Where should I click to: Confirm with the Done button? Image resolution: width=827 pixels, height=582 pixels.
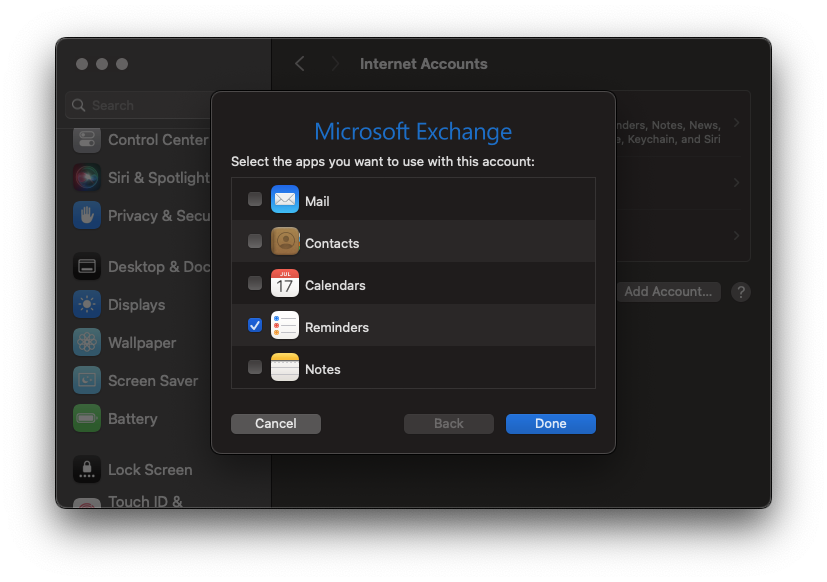[551, 424]
